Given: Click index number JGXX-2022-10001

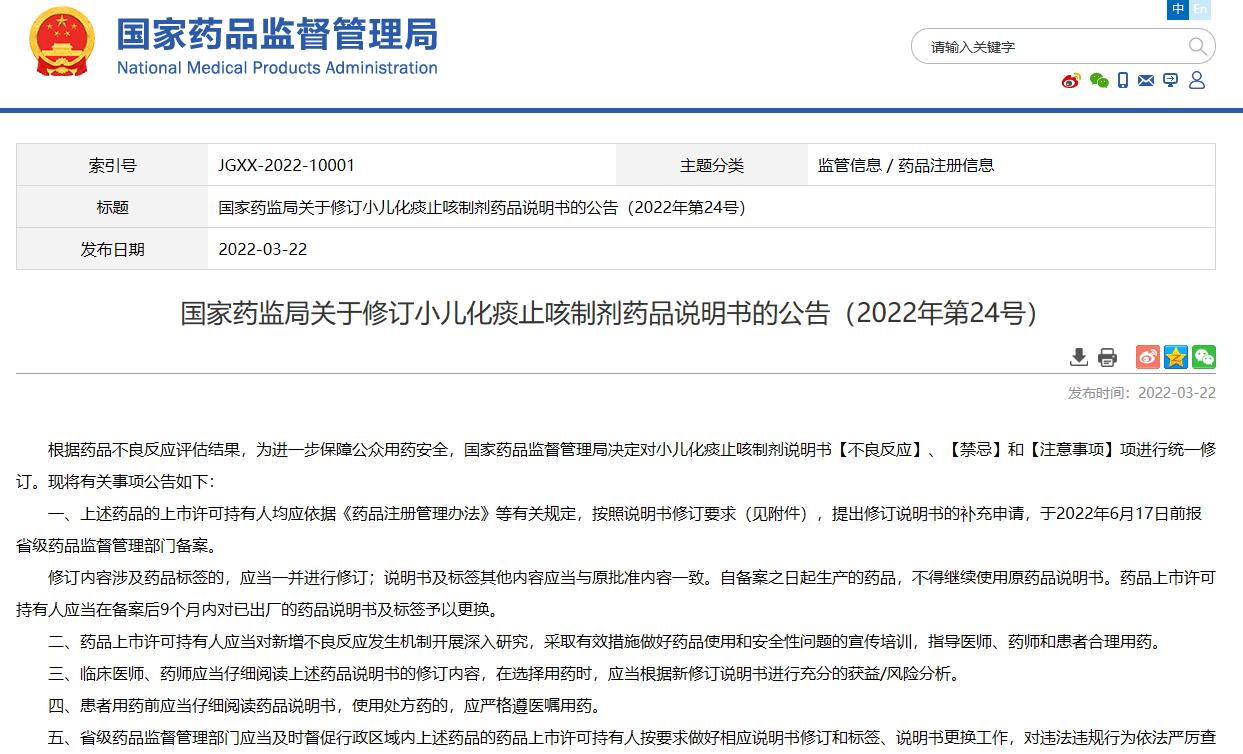Looking at the screenshot, I should (x=286, y=165).
